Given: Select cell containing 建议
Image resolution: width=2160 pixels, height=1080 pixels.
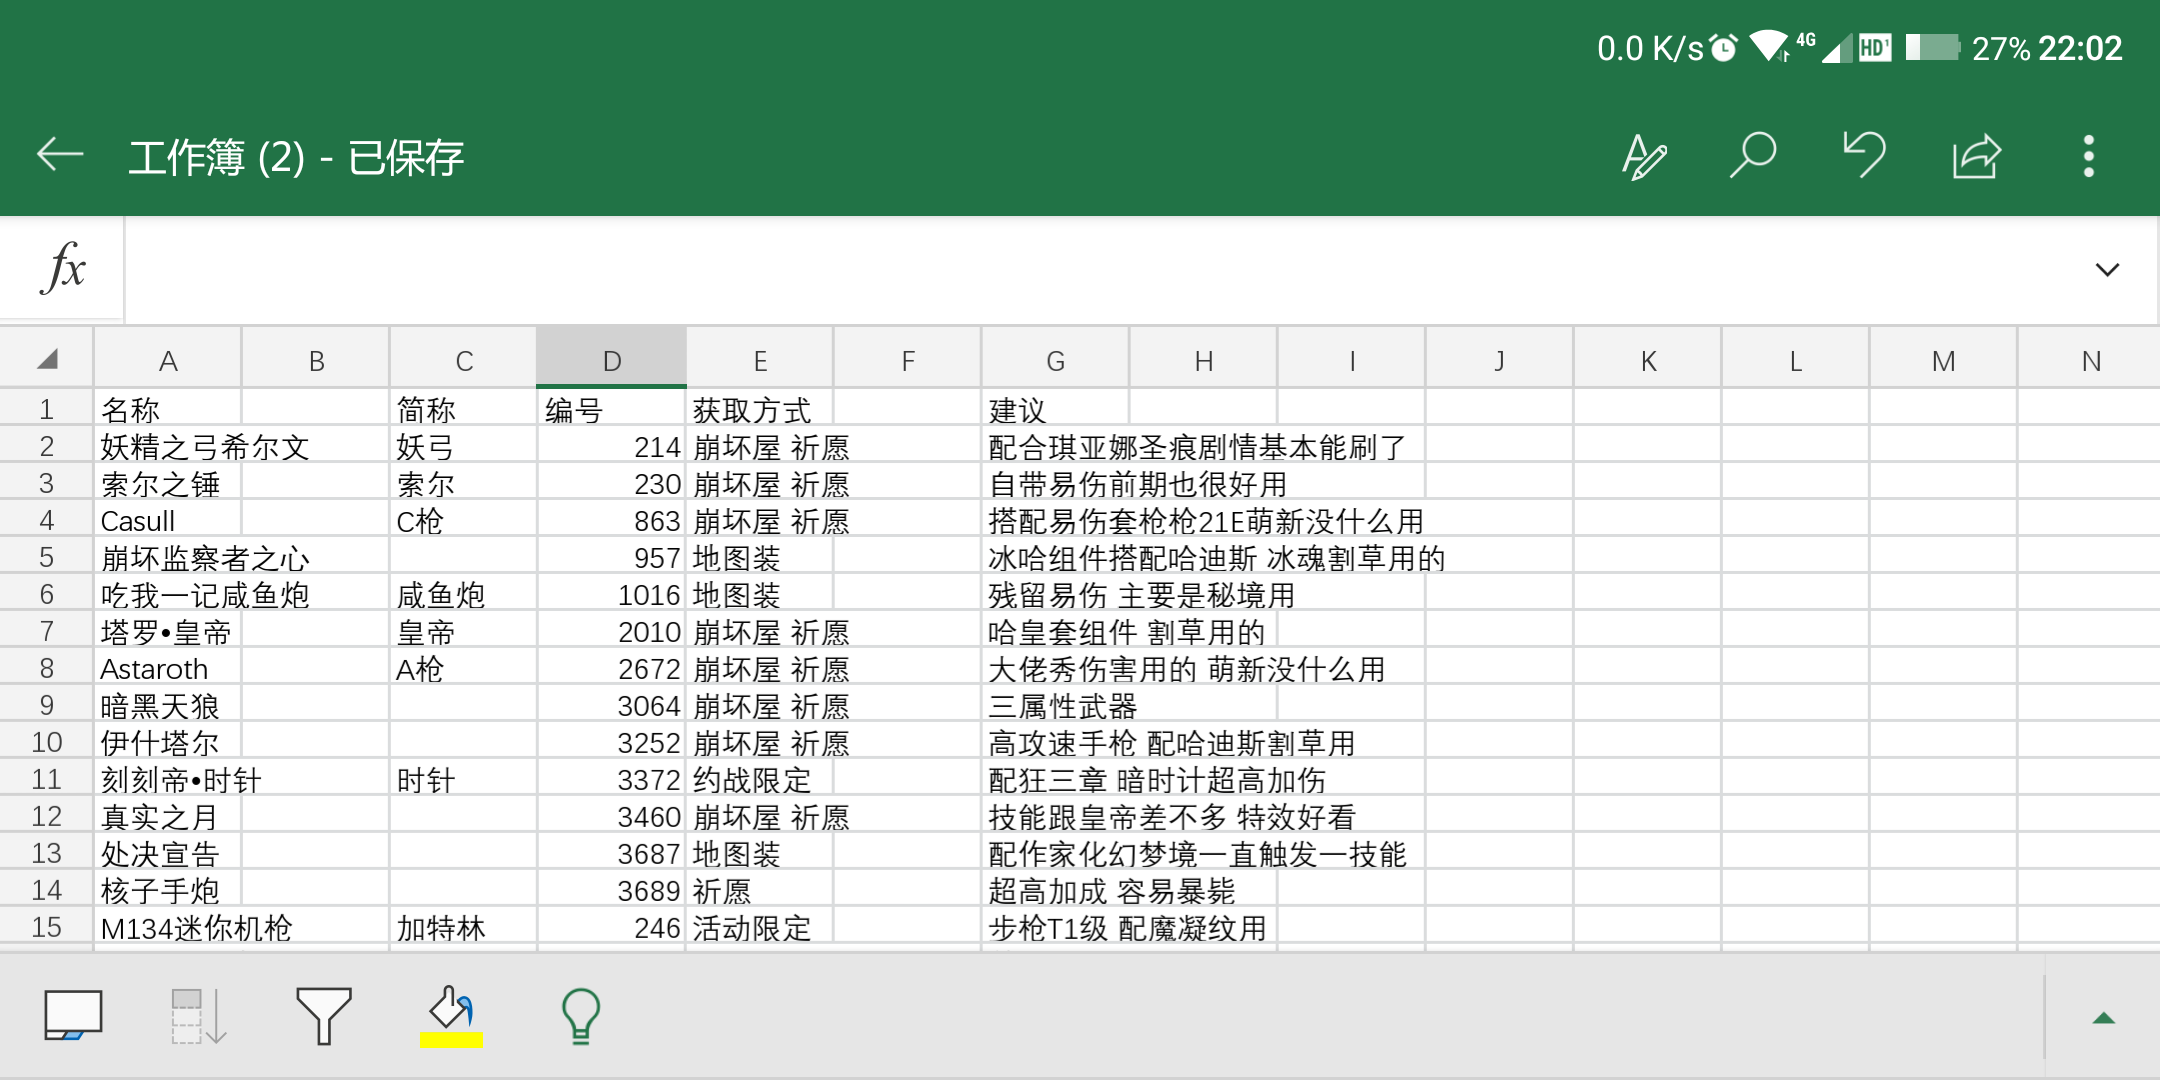Looking at the screenshot, I should pyautogui.click(x=1056, y=409).
